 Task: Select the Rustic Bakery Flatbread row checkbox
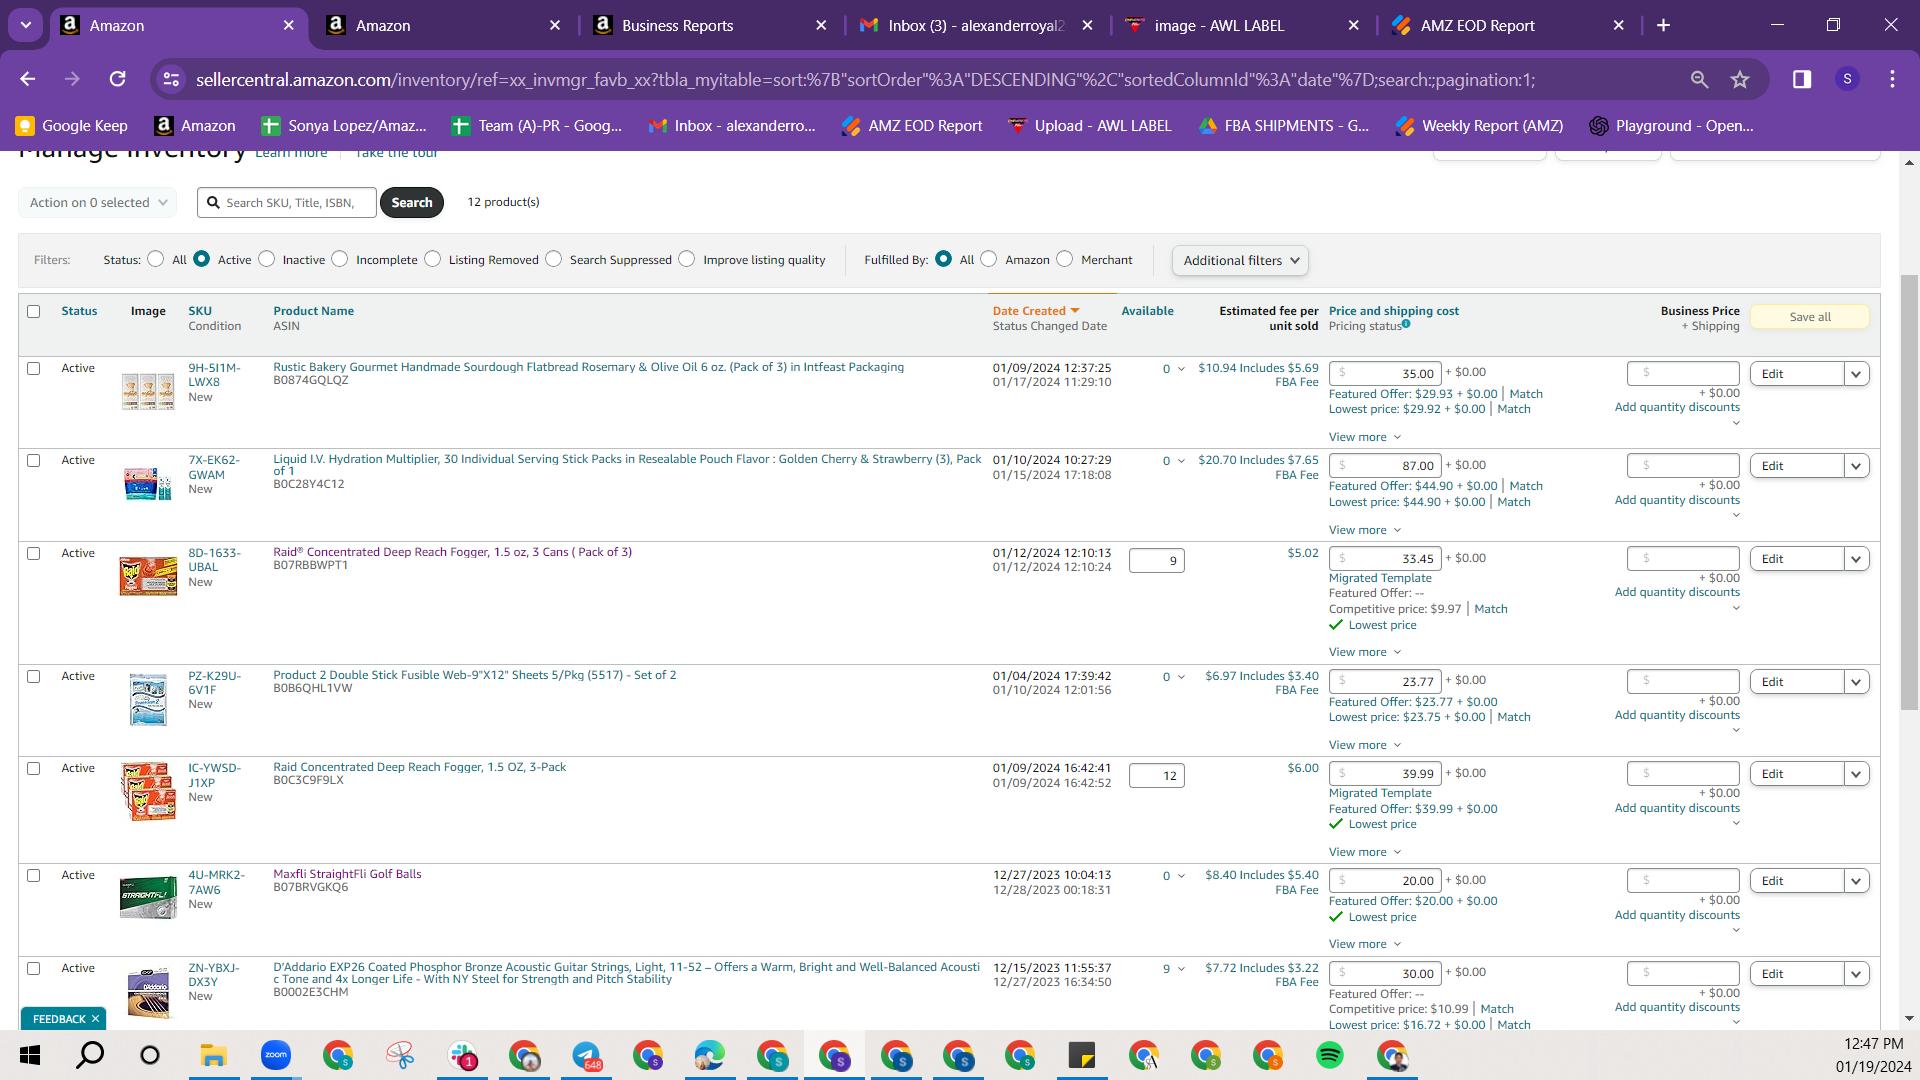(34, 369)
